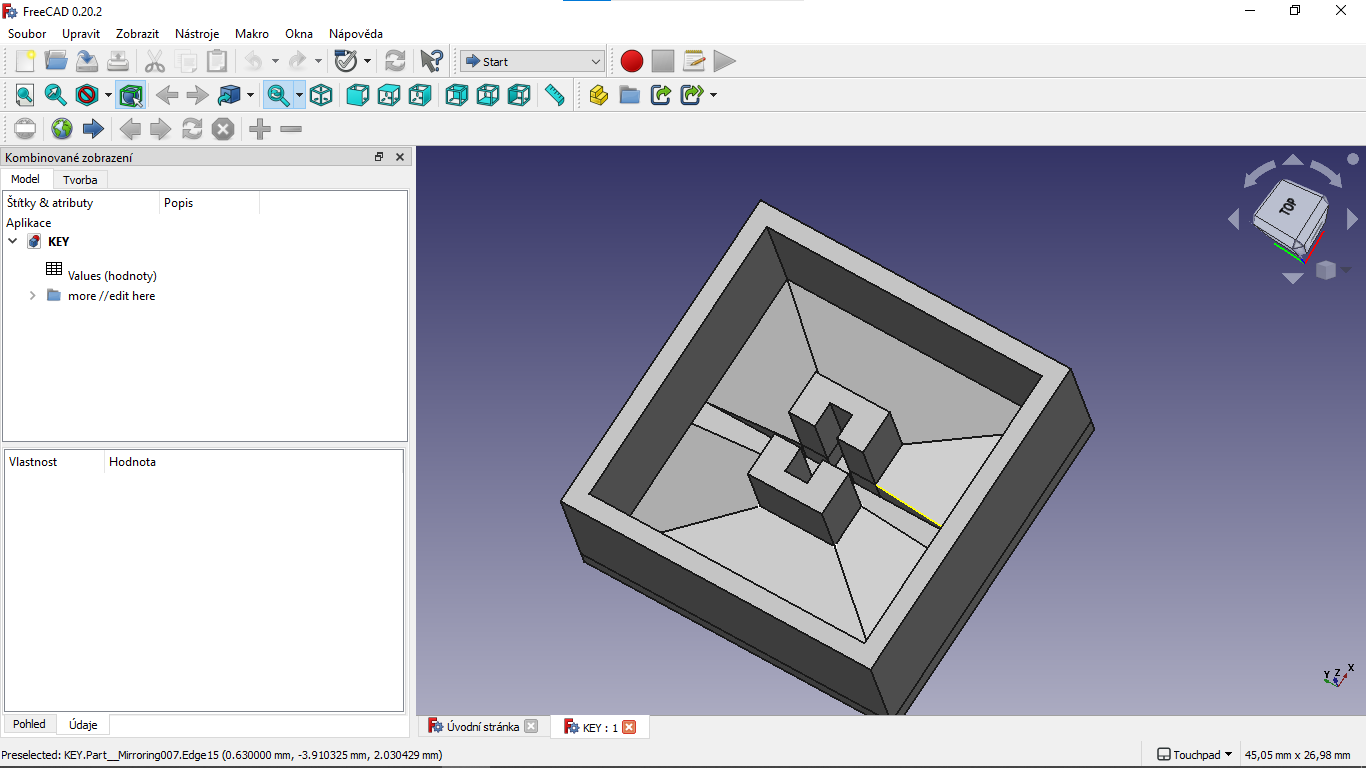Switch to the Tvorba tab
The height and width of the screenshot is (768, 1366).
(x=80, y=180)
